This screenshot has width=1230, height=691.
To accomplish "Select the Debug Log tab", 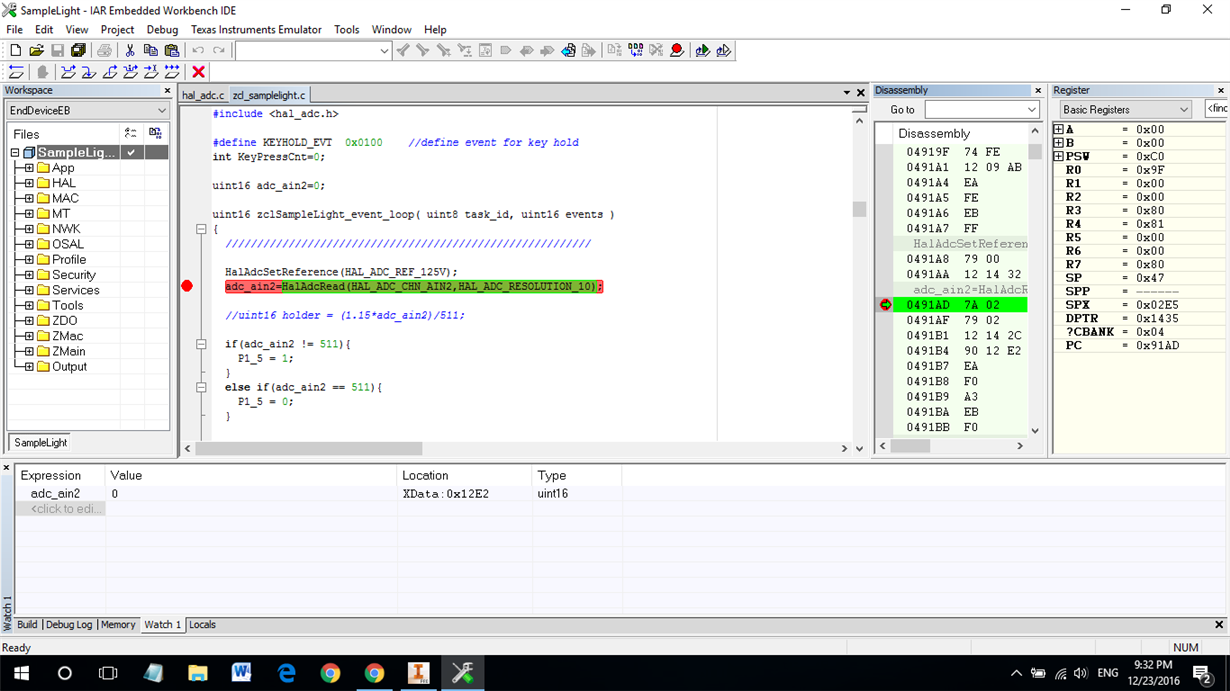I will (70, 624).
